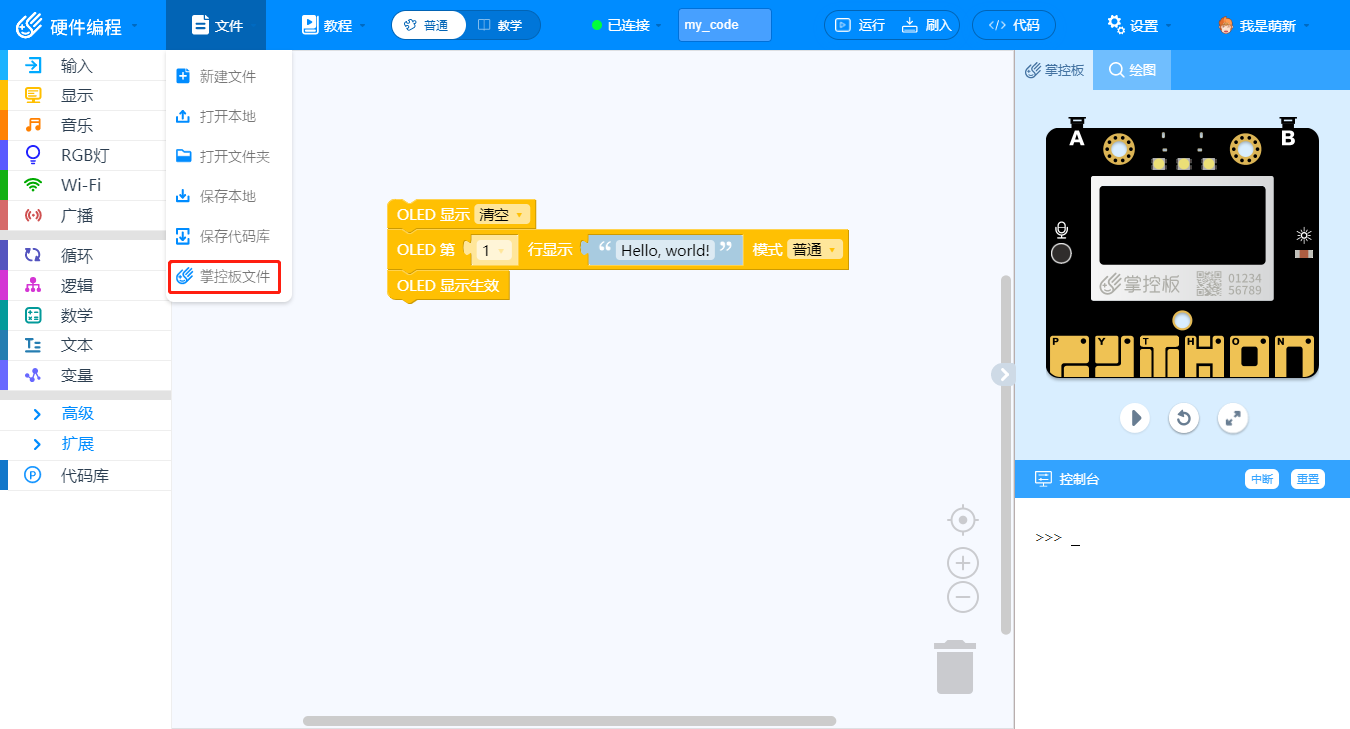Expand the 扩展 category

coord(86,444)
